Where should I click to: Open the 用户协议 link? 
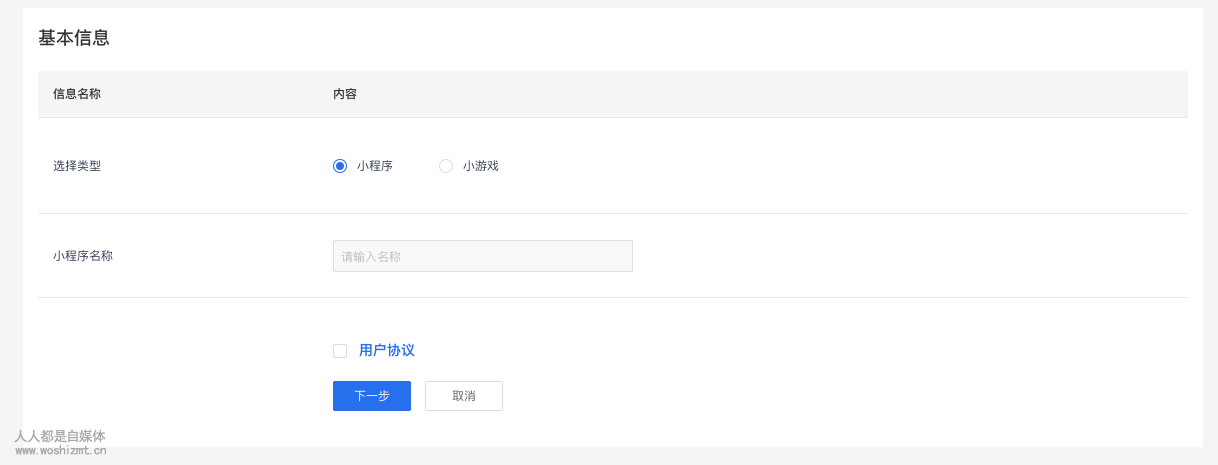[387, 351]
